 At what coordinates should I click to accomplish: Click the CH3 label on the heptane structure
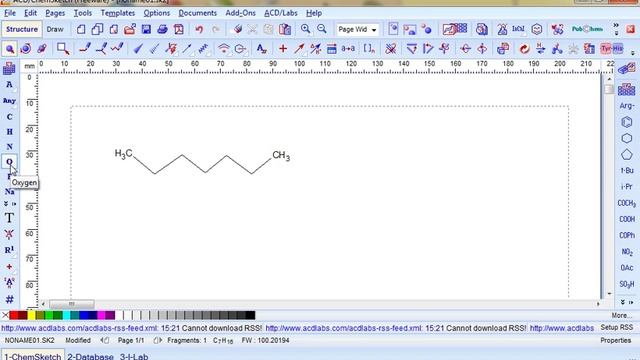click(281, 156)
